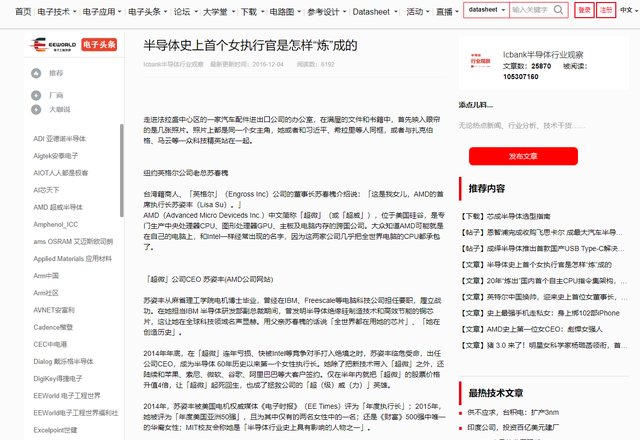Click the 大咖说 sidebar label

tap(60, 109)
